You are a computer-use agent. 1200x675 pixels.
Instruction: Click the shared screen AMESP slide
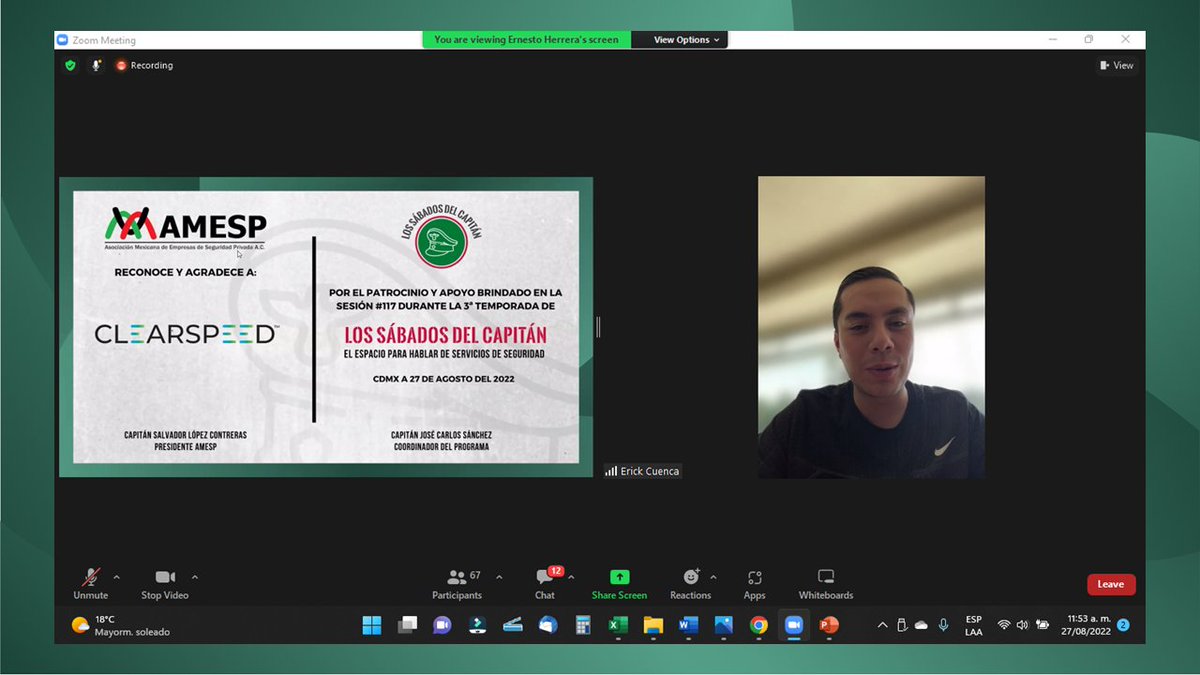click(326, 327)
